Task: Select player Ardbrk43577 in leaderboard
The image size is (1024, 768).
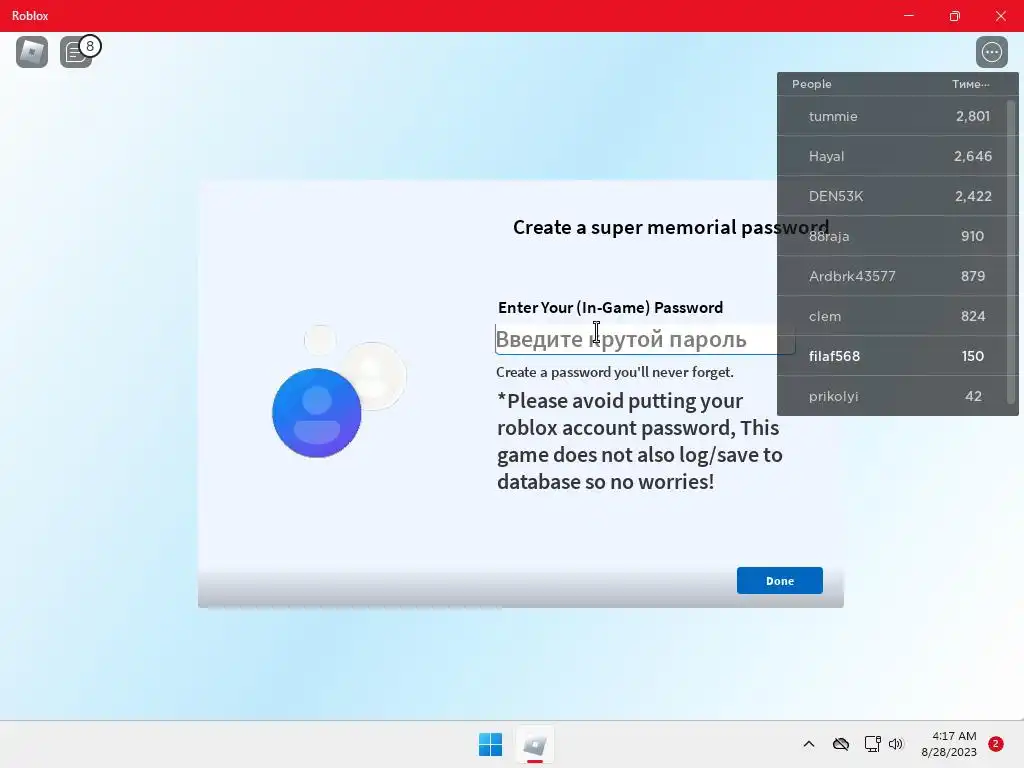Action: [892, 276]
